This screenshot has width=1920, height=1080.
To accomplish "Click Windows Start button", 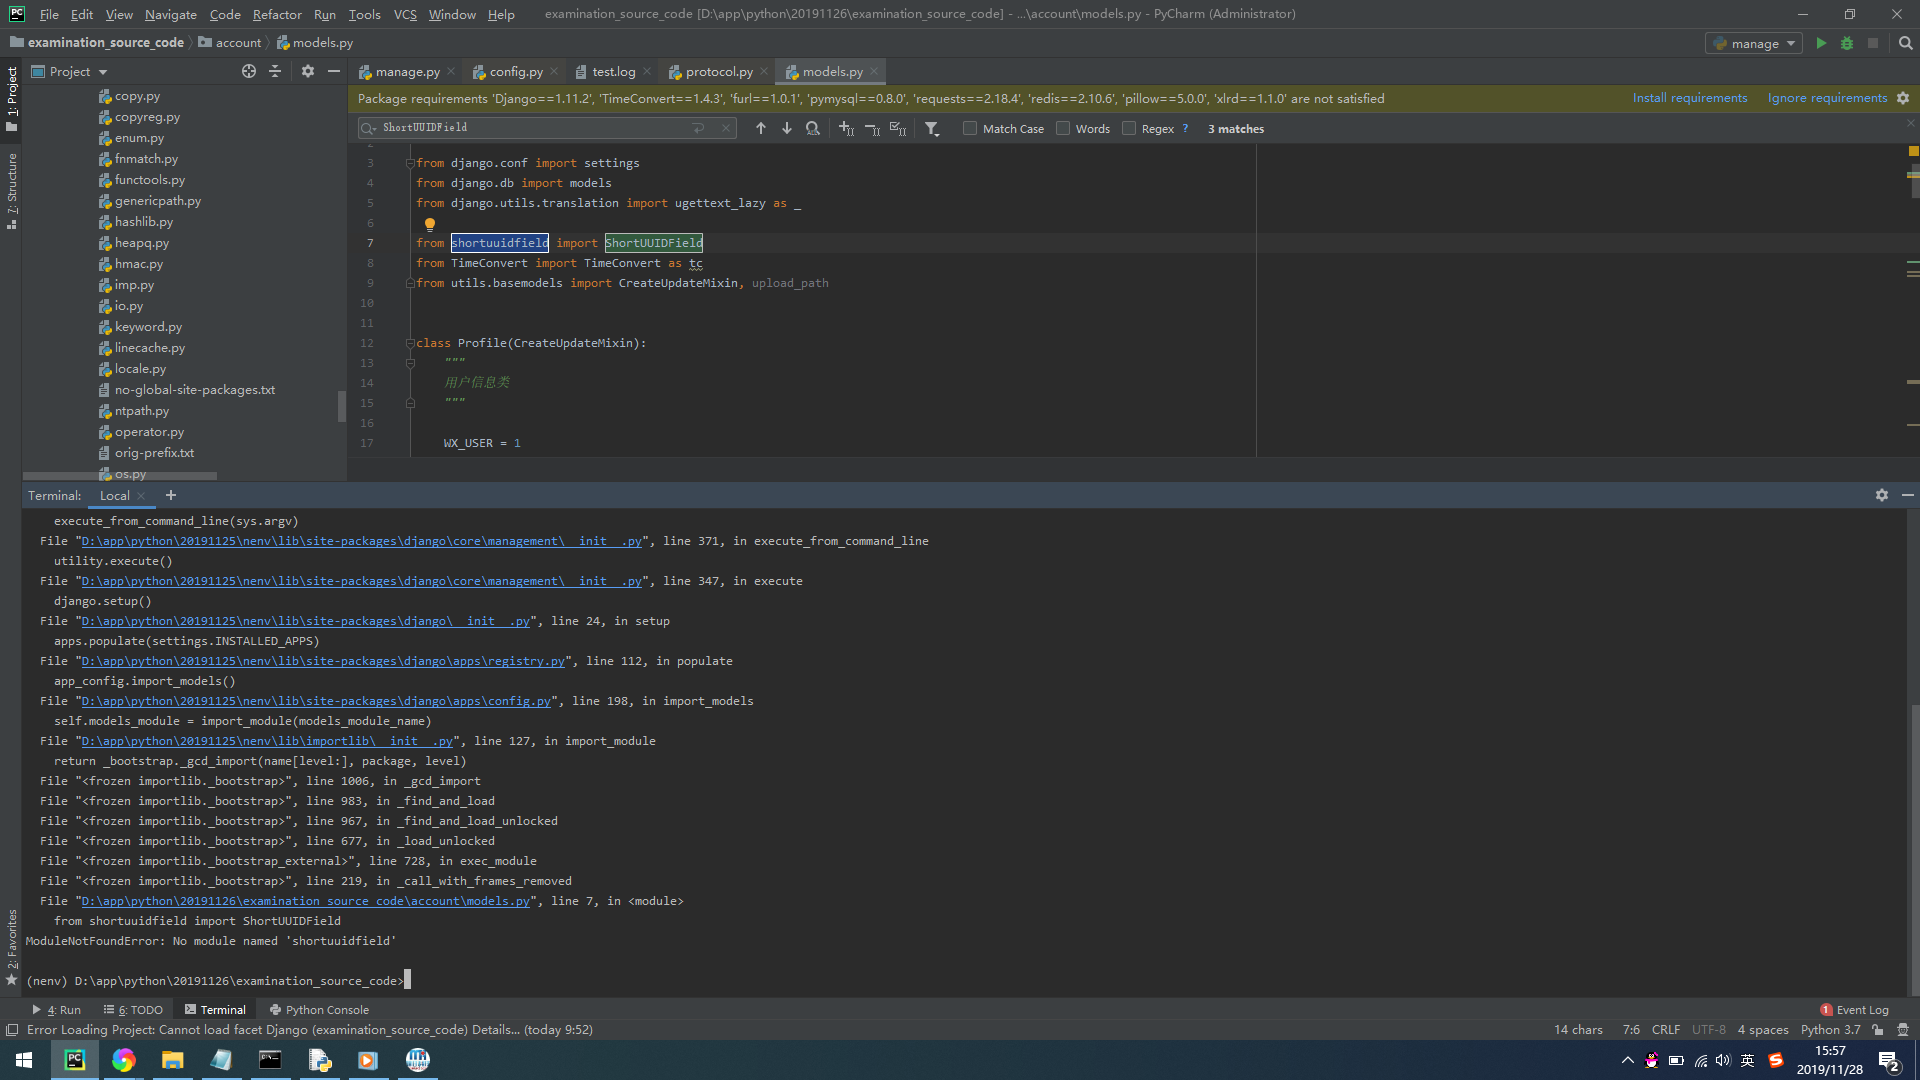I will [24, 1060].
